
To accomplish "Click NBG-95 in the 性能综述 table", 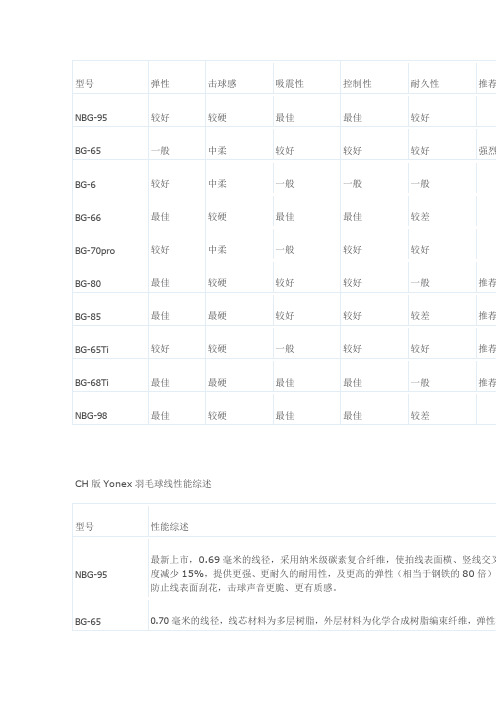I will click(91, 574).
